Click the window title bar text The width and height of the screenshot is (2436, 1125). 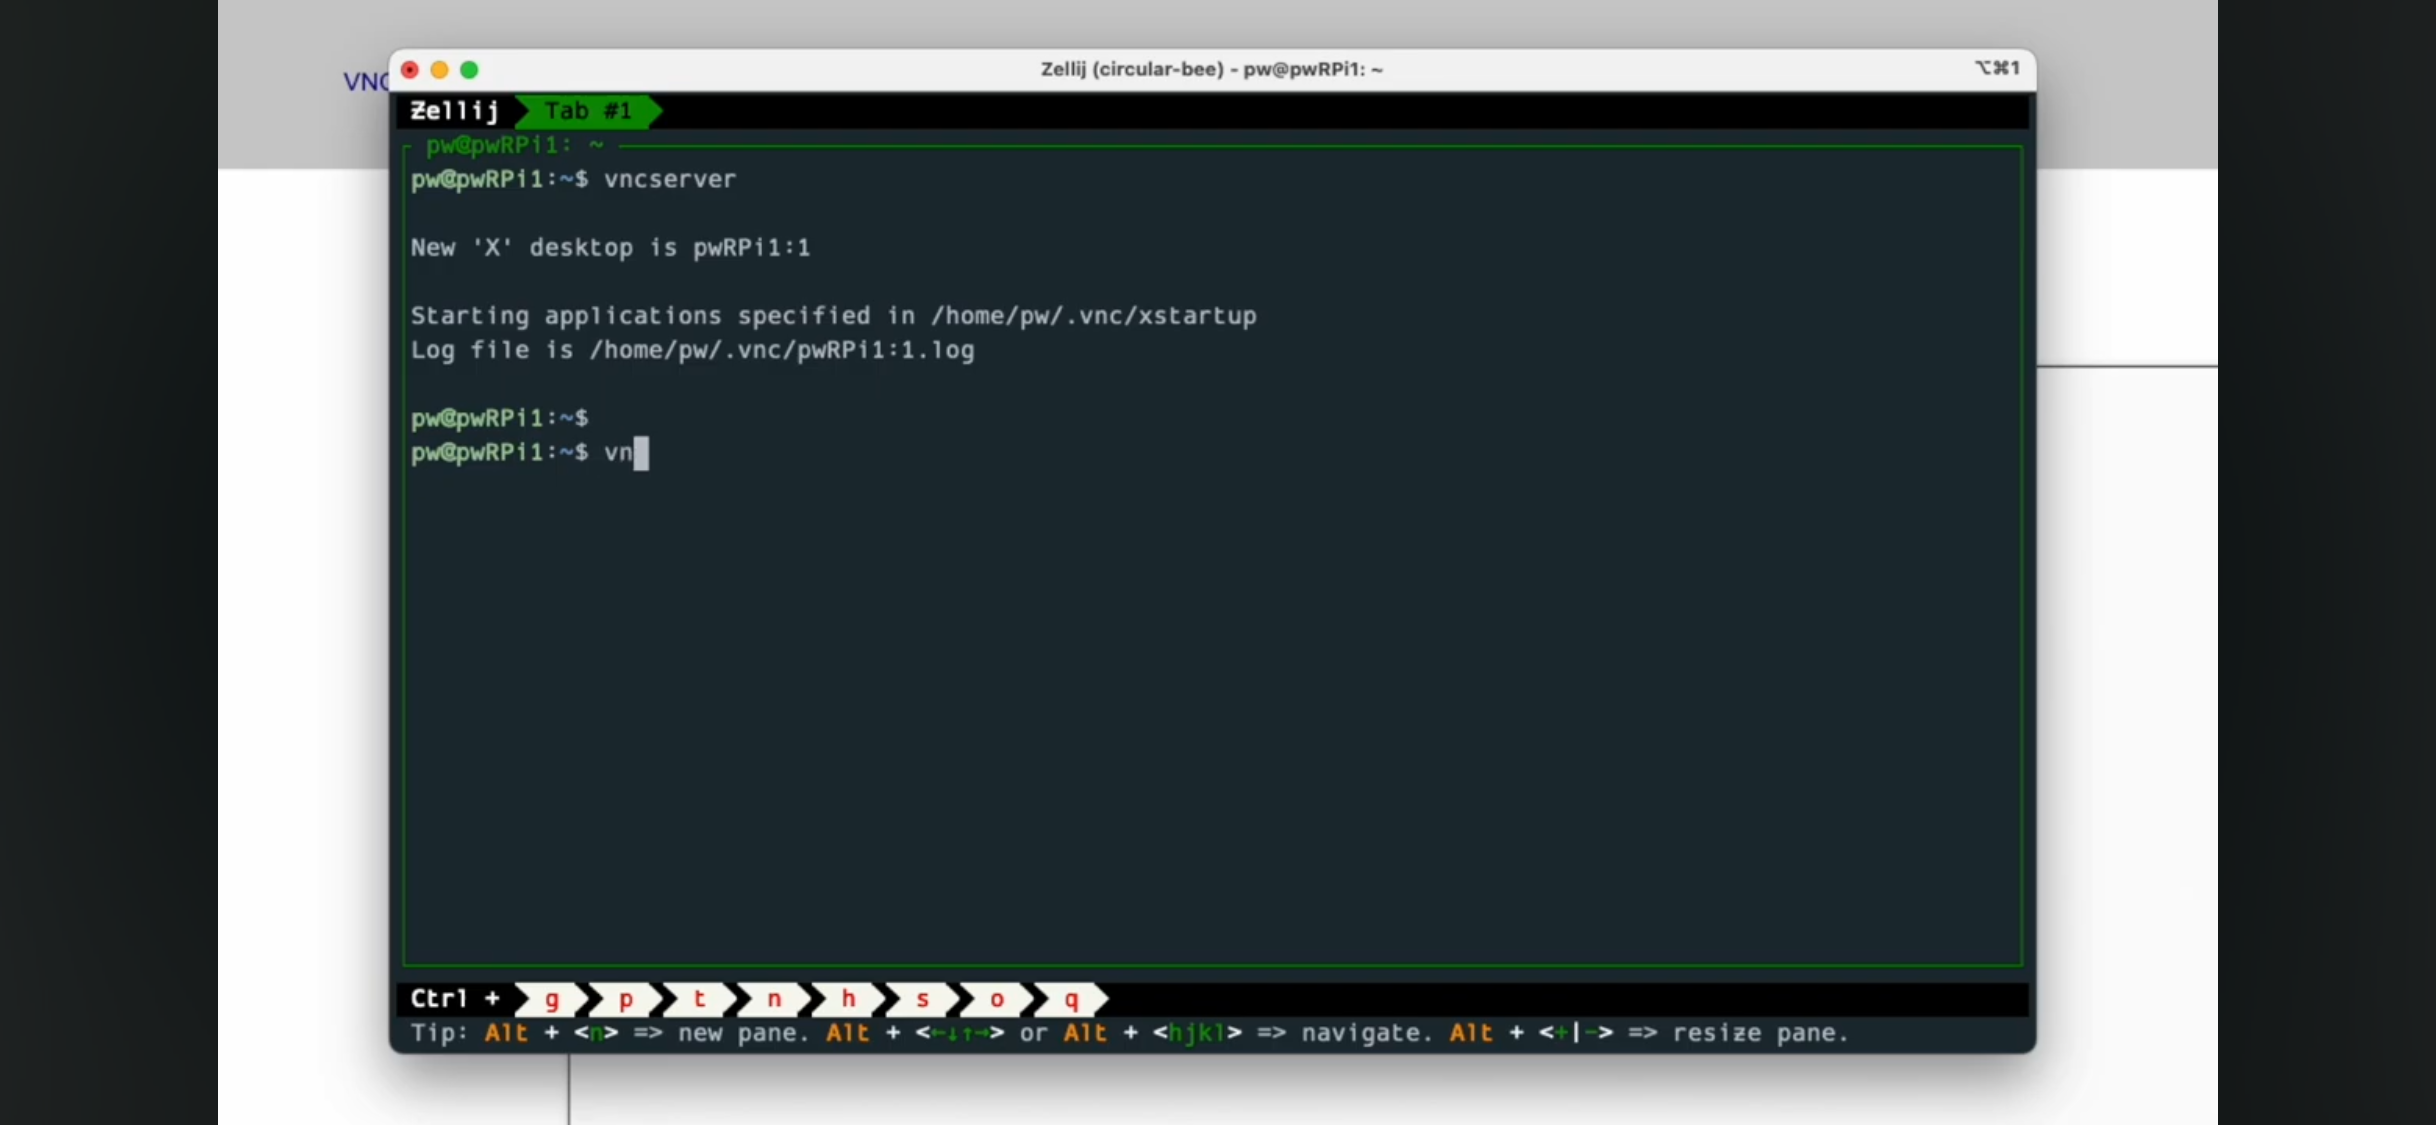click(1211, 69)
